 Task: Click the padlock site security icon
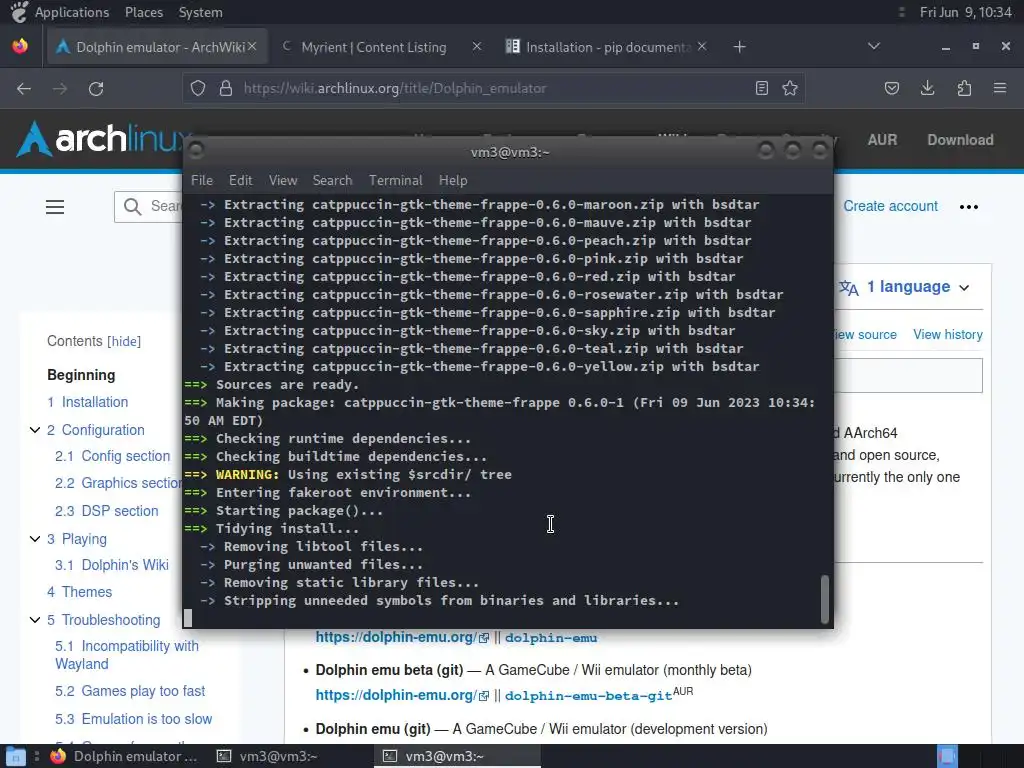coord(226,88)
